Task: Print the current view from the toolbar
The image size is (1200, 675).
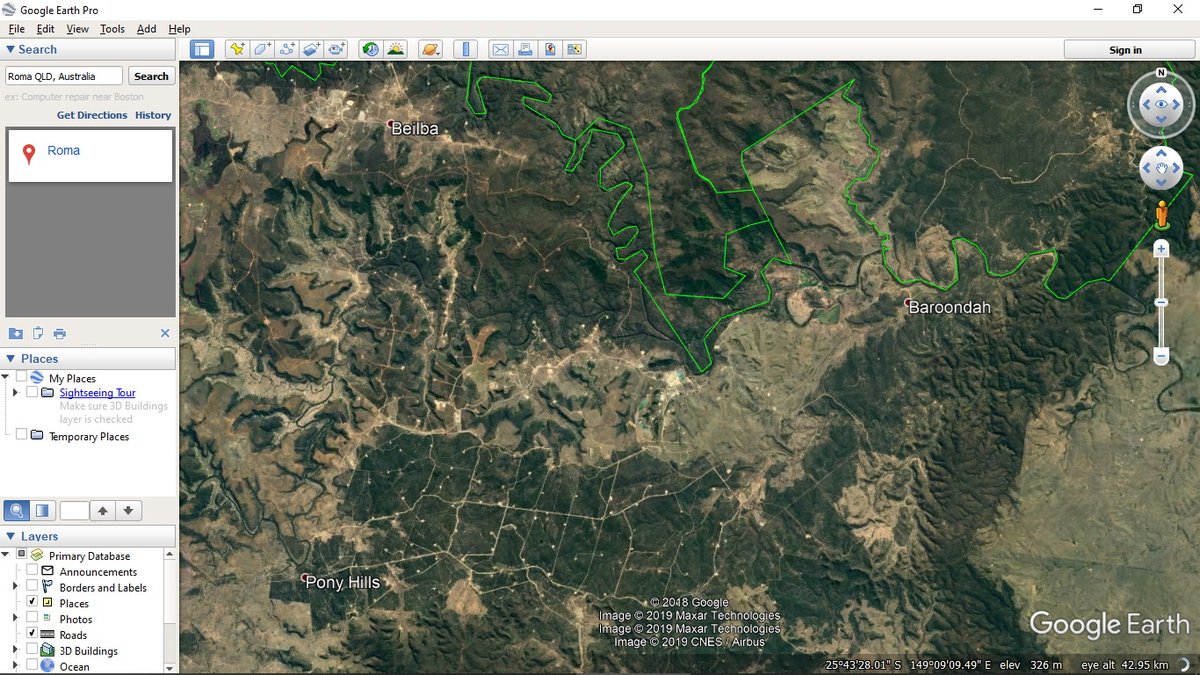Action: pyautogui.click(x=525, y=49)
